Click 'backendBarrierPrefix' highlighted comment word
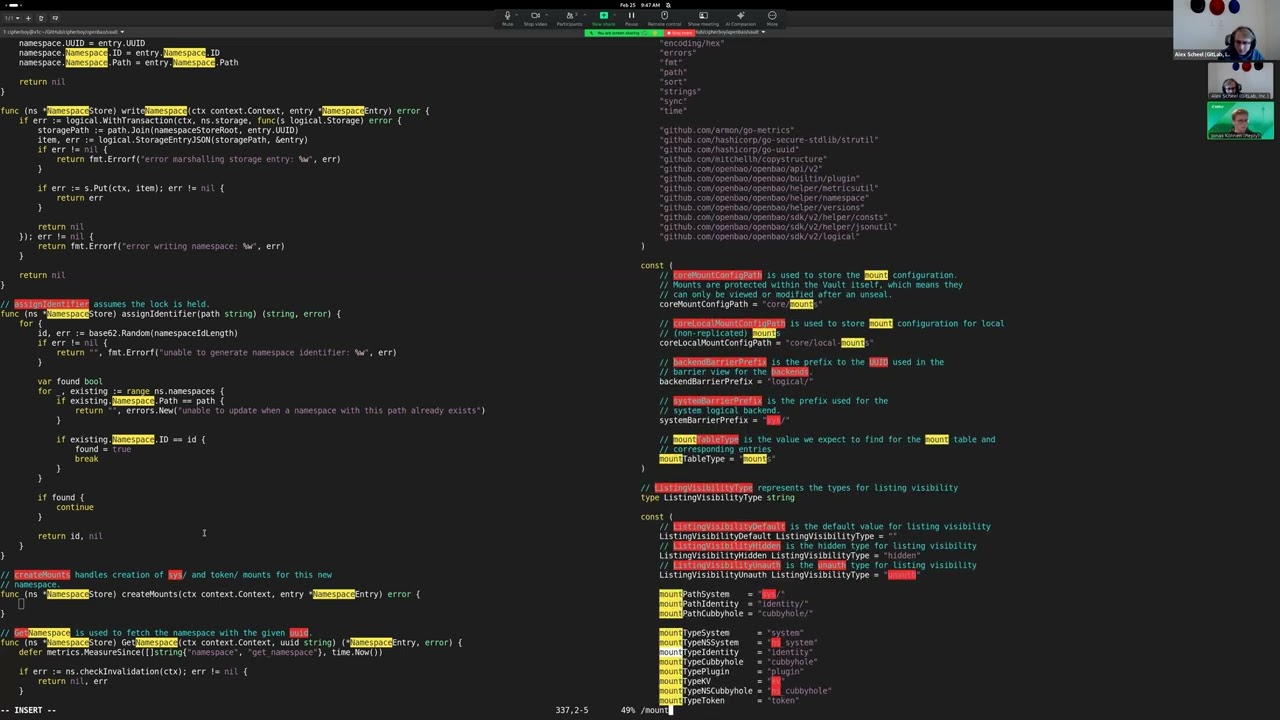The height and width of the screenshot is (720, 1280). [720, 362]
